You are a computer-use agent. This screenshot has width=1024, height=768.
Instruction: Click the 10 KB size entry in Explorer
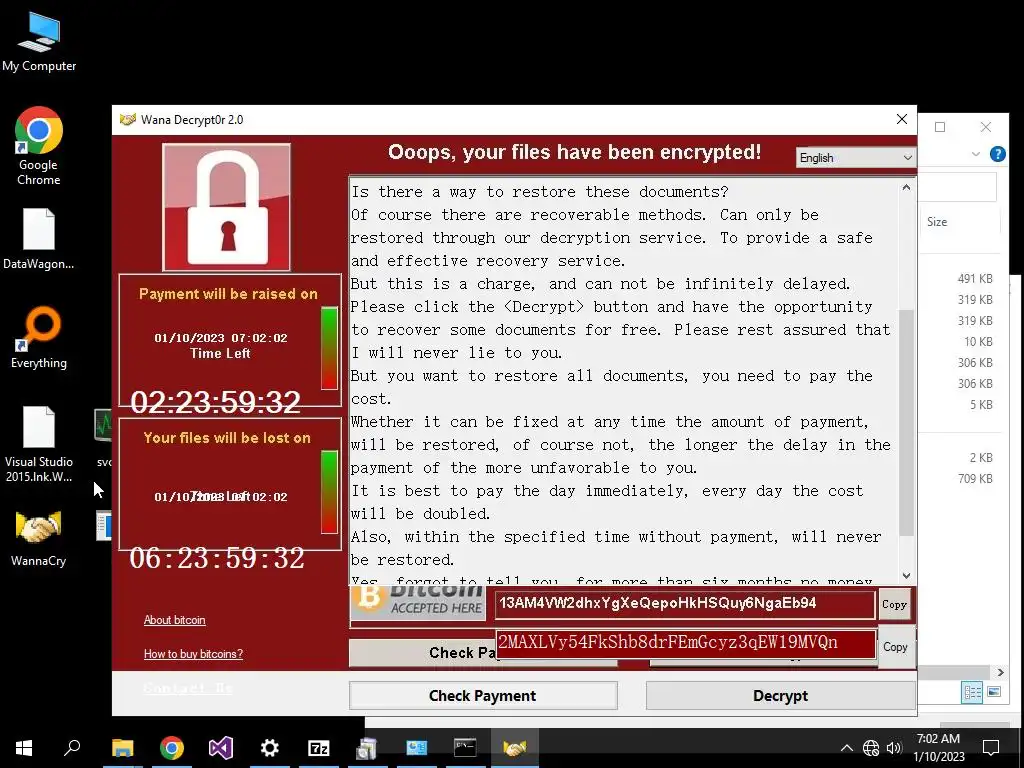[978, 342]
